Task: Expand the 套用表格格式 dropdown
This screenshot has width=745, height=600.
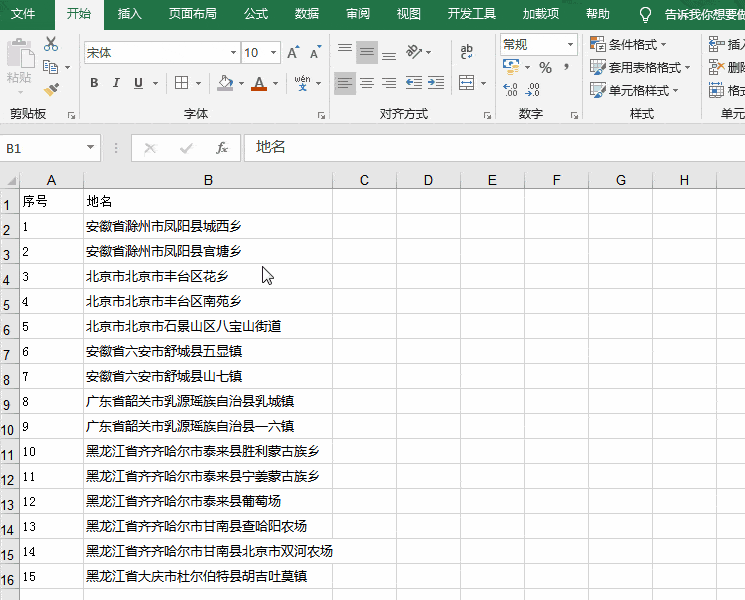Action: click(688, 67)
